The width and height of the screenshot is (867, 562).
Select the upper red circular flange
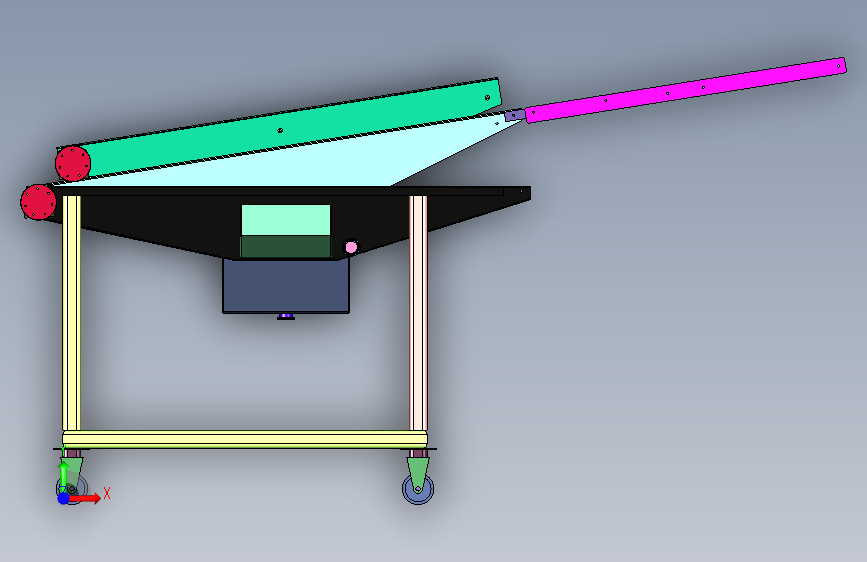pyautogui.click(x=73, y=164)
